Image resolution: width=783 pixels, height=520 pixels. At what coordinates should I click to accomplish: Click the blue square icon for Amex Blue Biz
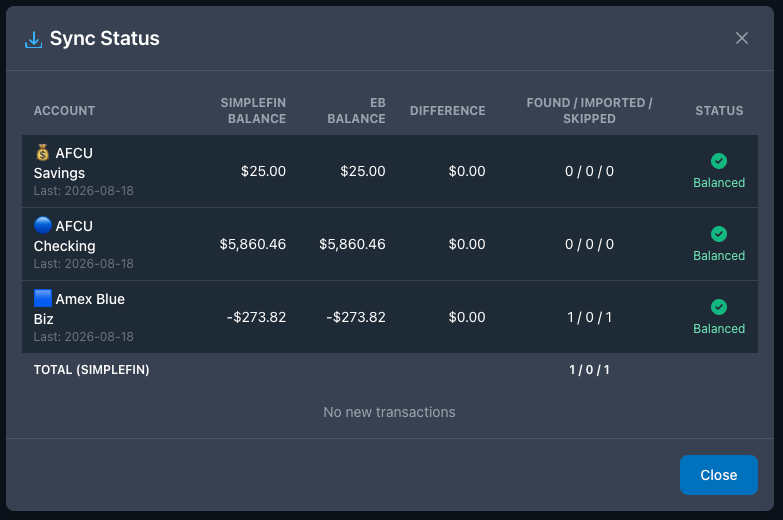tap(42, 298)
